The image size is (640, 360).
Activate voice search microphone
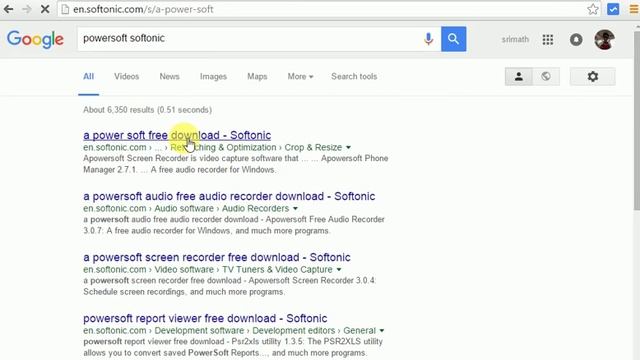428,39
